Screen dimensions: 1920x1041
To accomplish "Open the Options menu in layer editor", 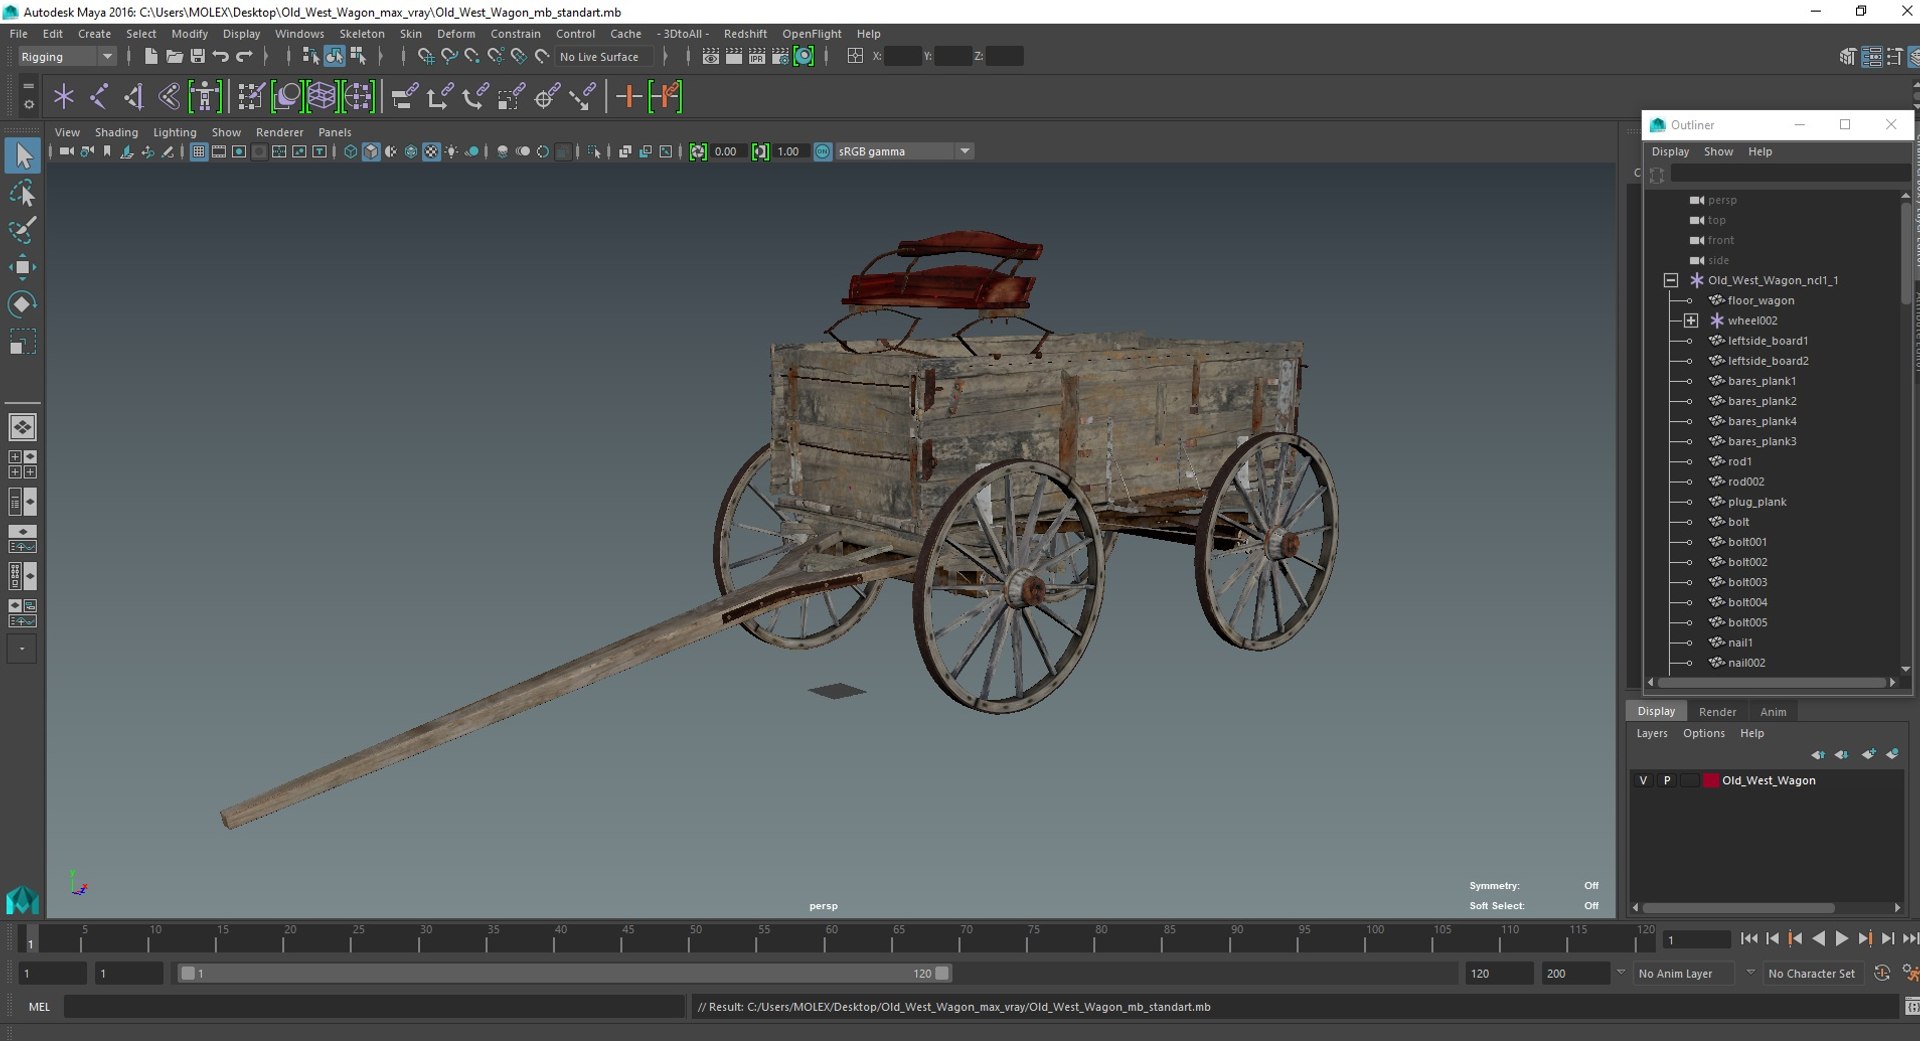I will [x=1704, y=734].
